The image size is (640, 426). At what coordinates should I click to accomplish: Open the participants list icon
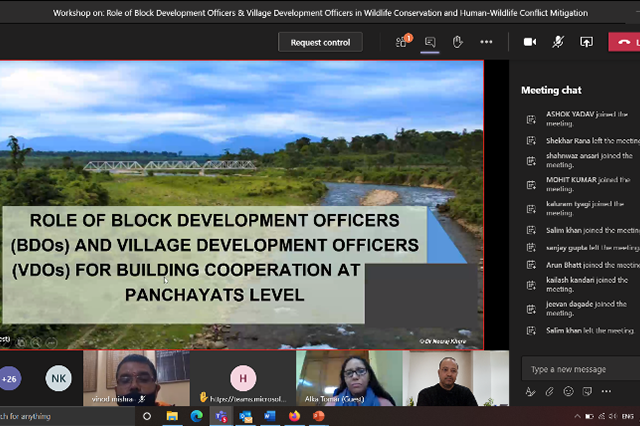point(403,42)
